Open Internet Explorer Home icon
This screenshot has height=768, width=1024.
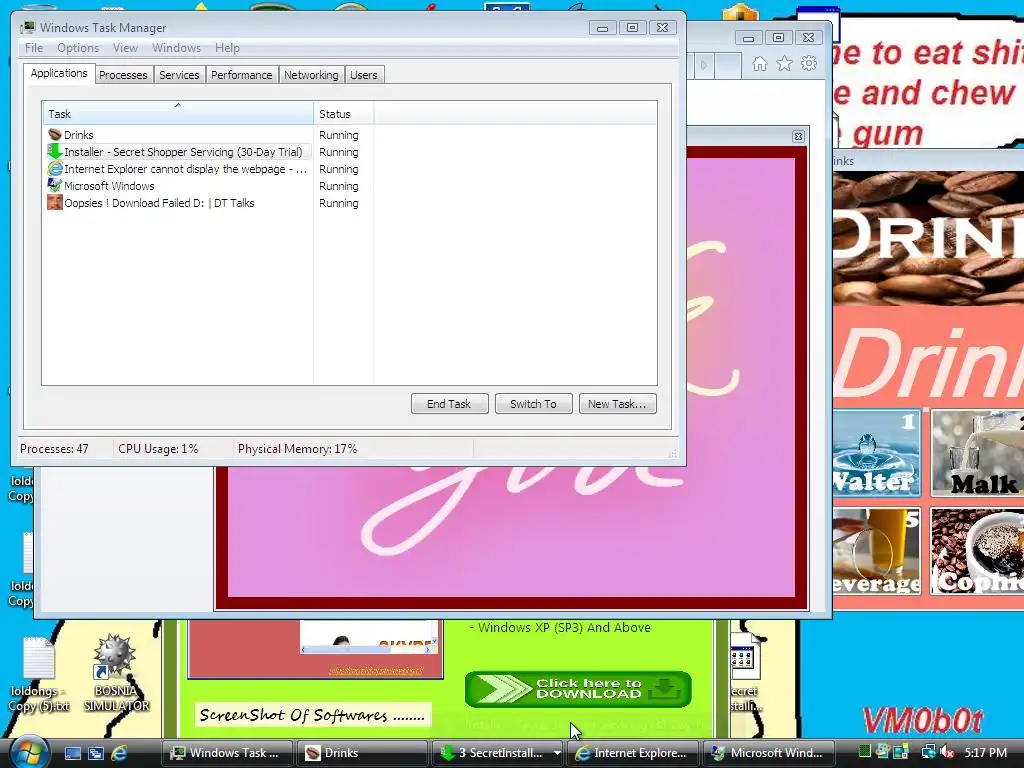pyautogui.click(x=760, y=63)
